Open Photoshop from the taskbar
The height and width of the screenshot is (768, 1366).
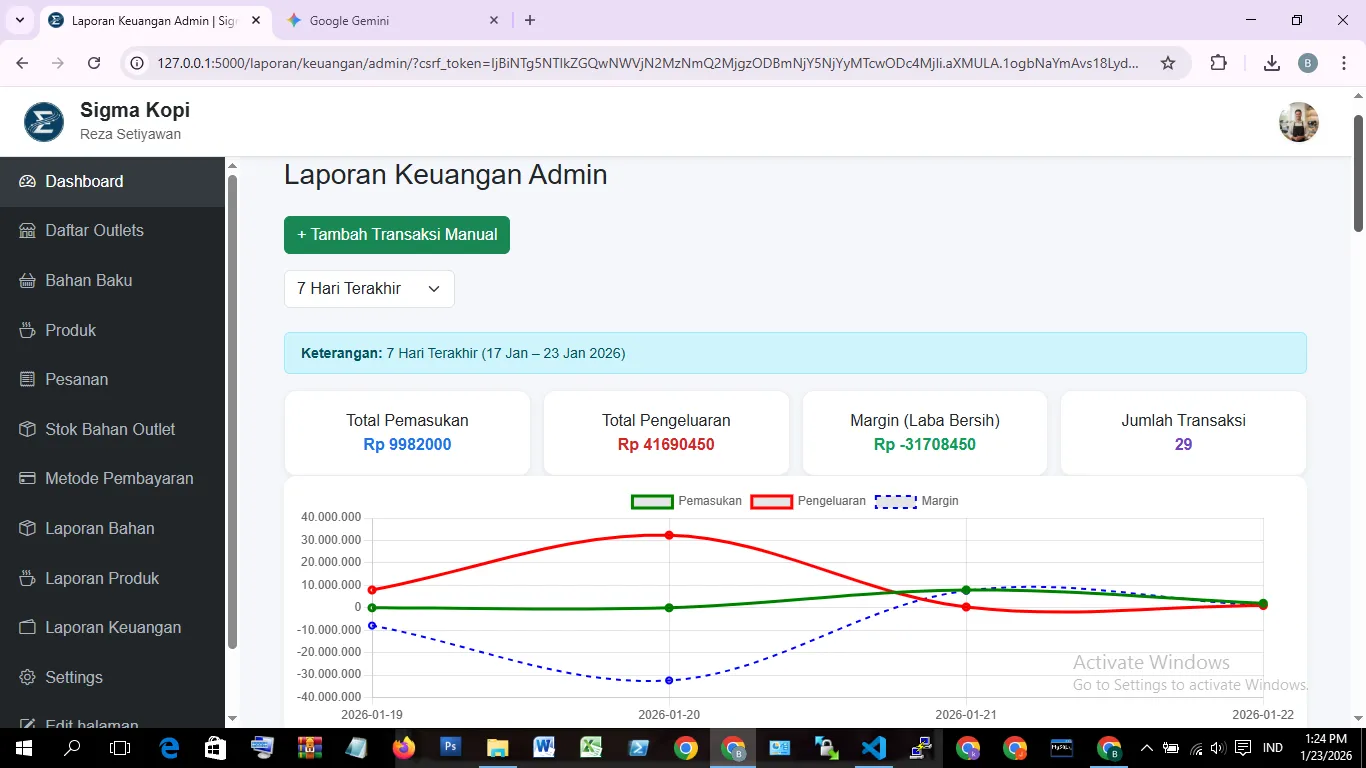point(451,748)
